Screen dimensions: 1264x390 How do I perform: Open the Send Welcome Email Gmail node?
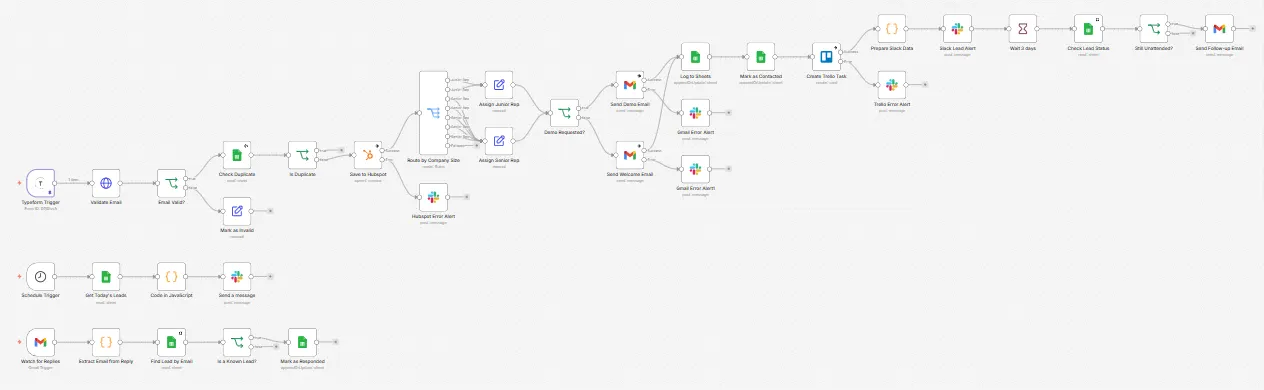(x=630, y=155)
